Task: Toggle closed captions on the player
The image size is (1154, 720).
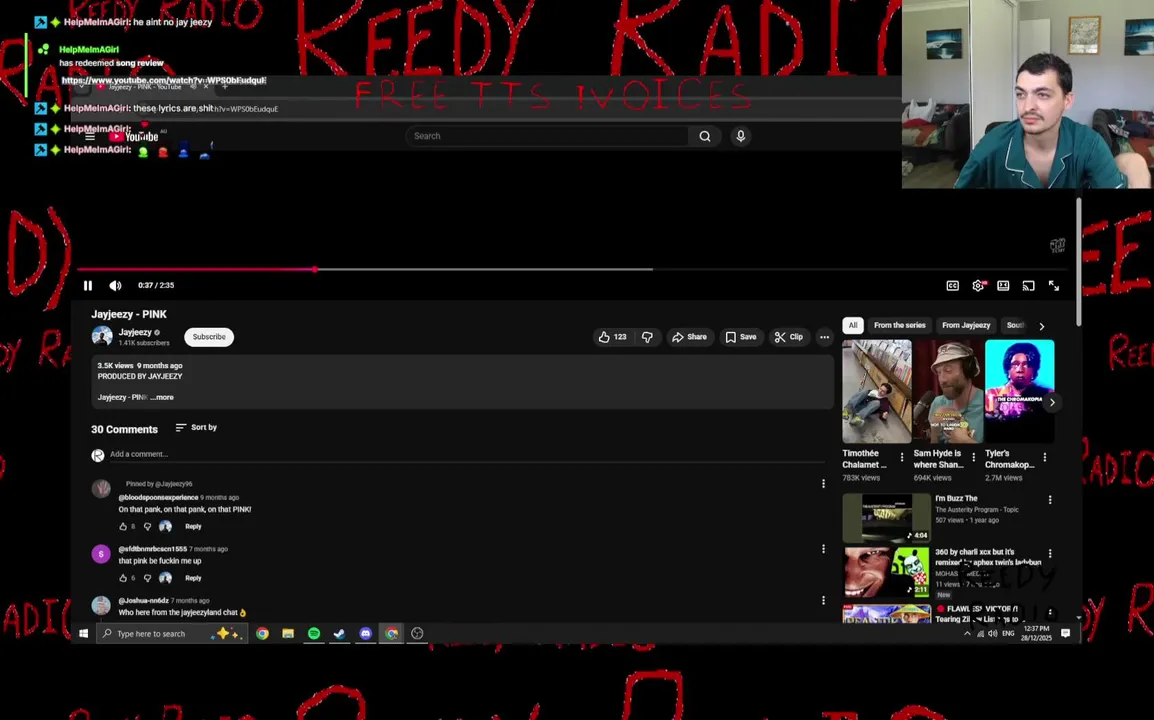Action: (x=952, y=286)
